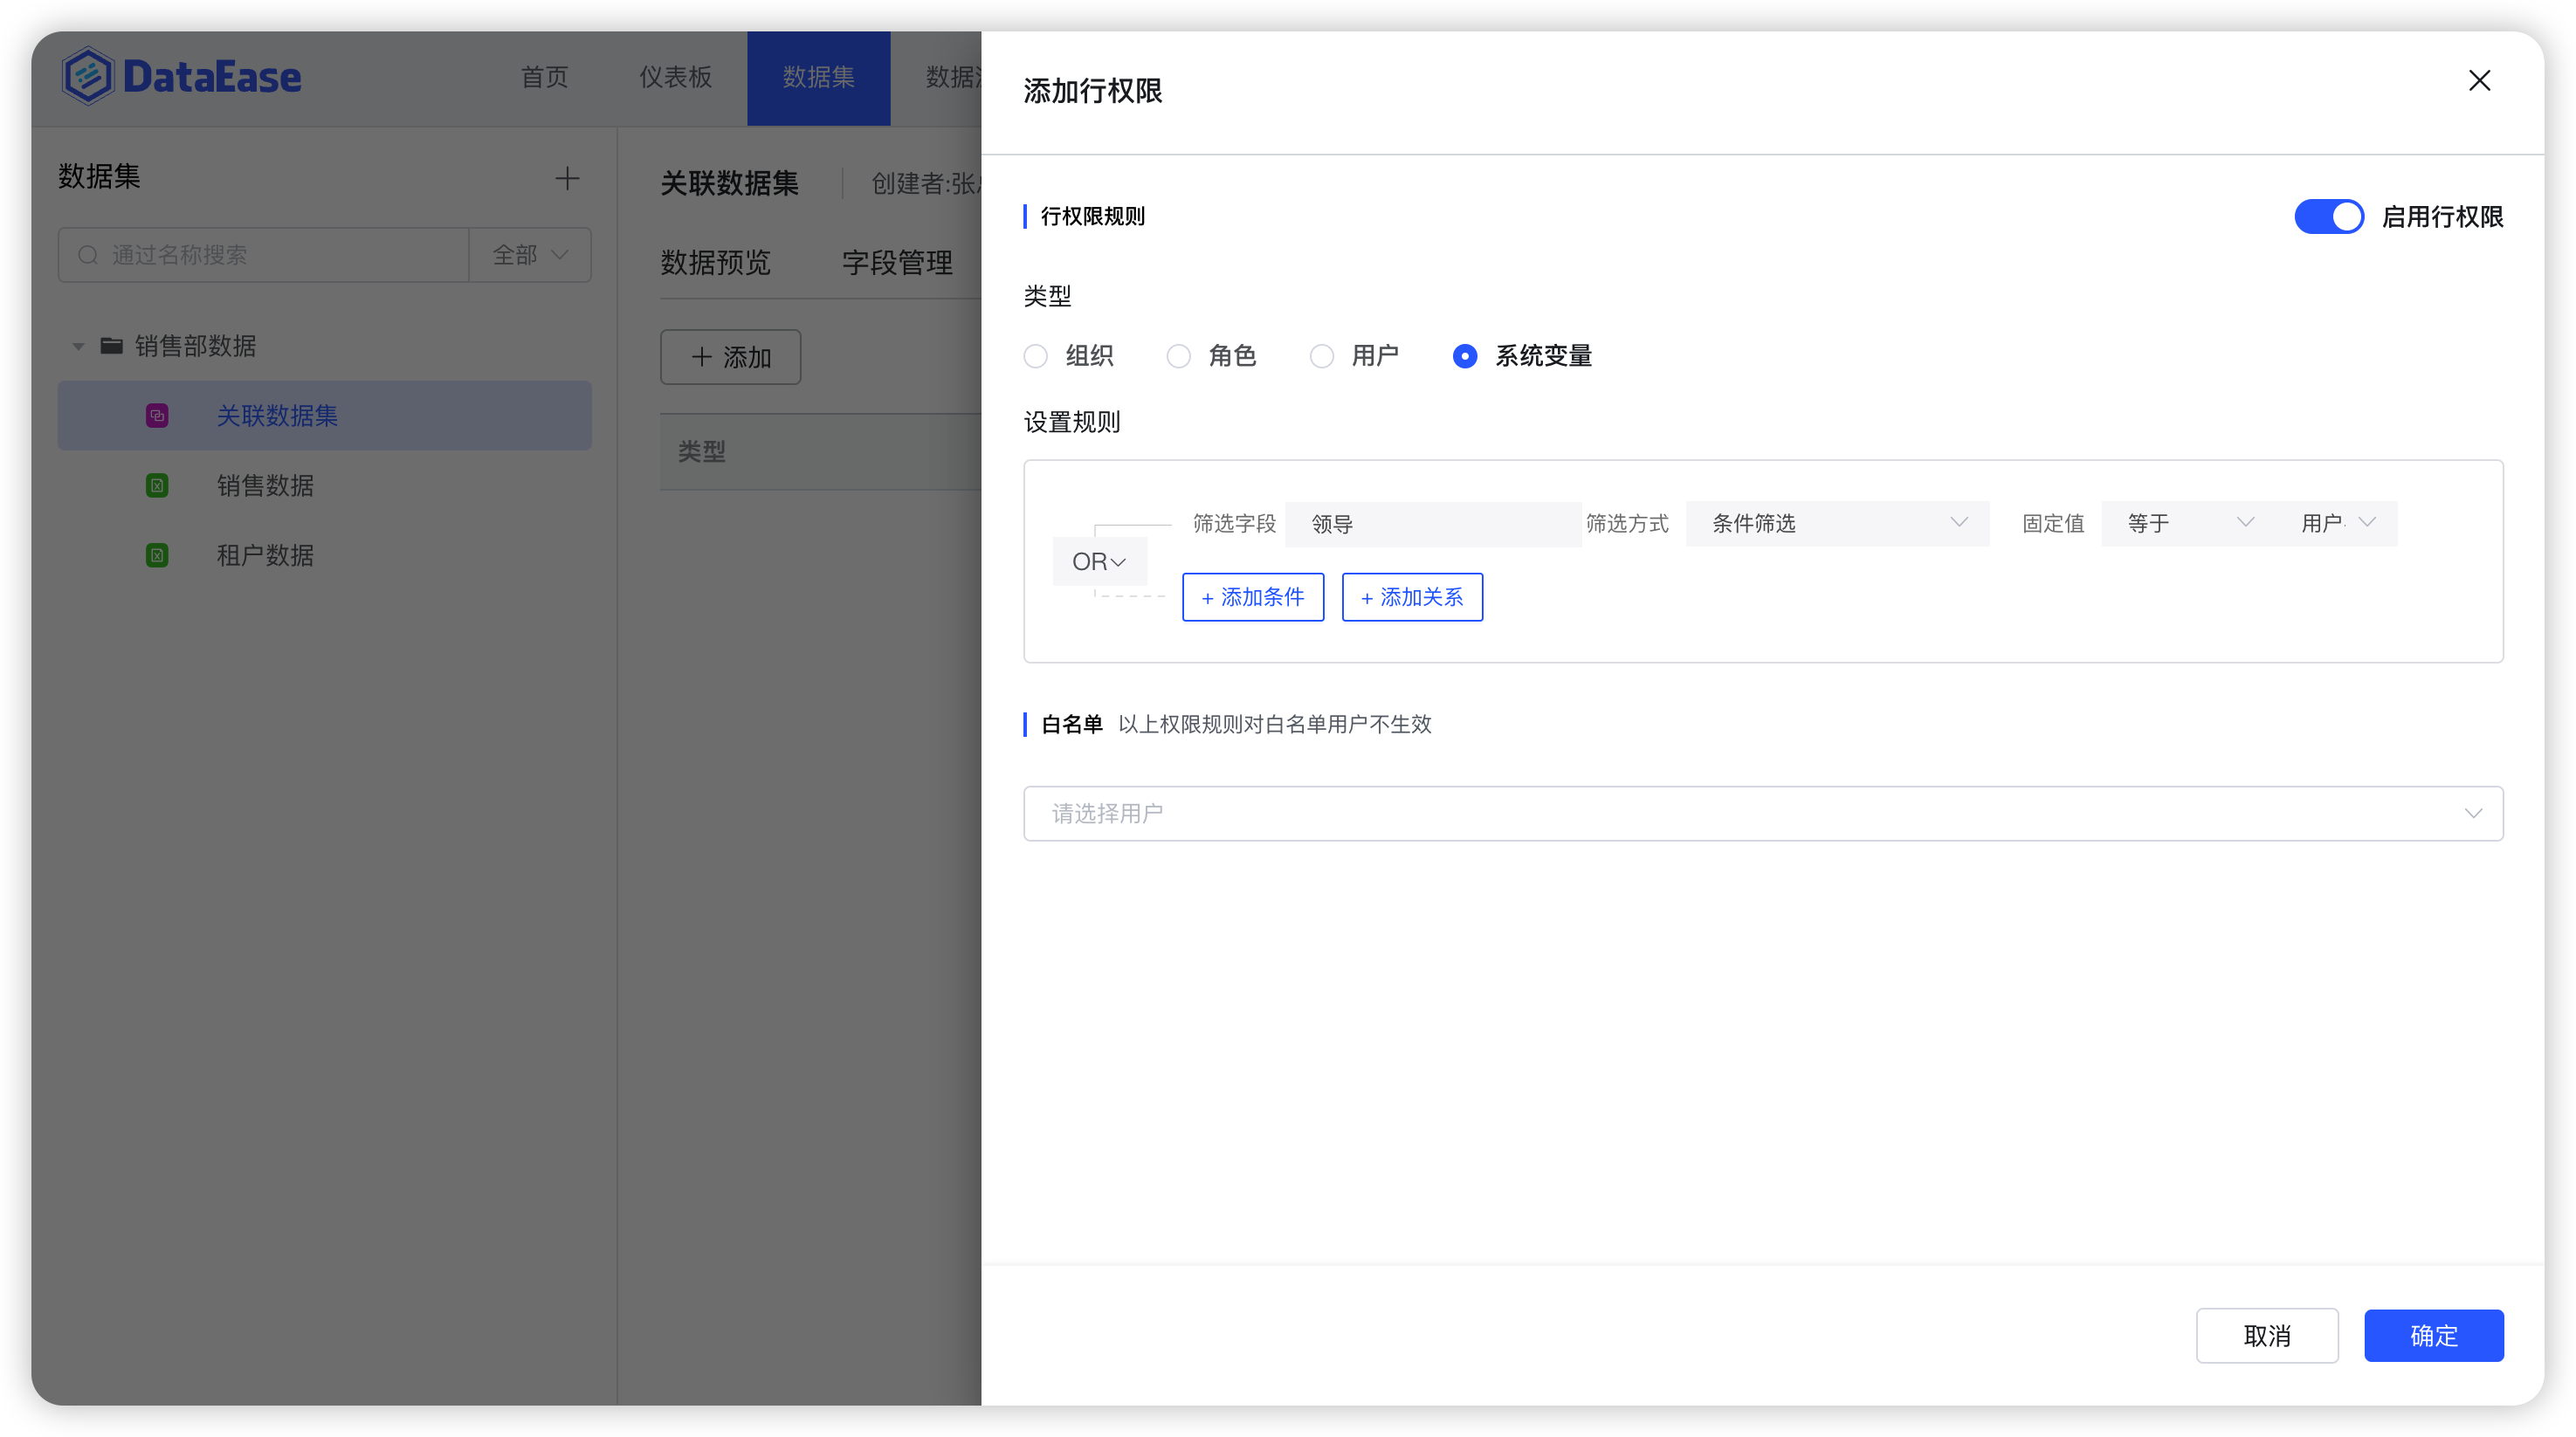Close the 添加行权限 drawer
2576x1437 pixels.
point(2479,80)
